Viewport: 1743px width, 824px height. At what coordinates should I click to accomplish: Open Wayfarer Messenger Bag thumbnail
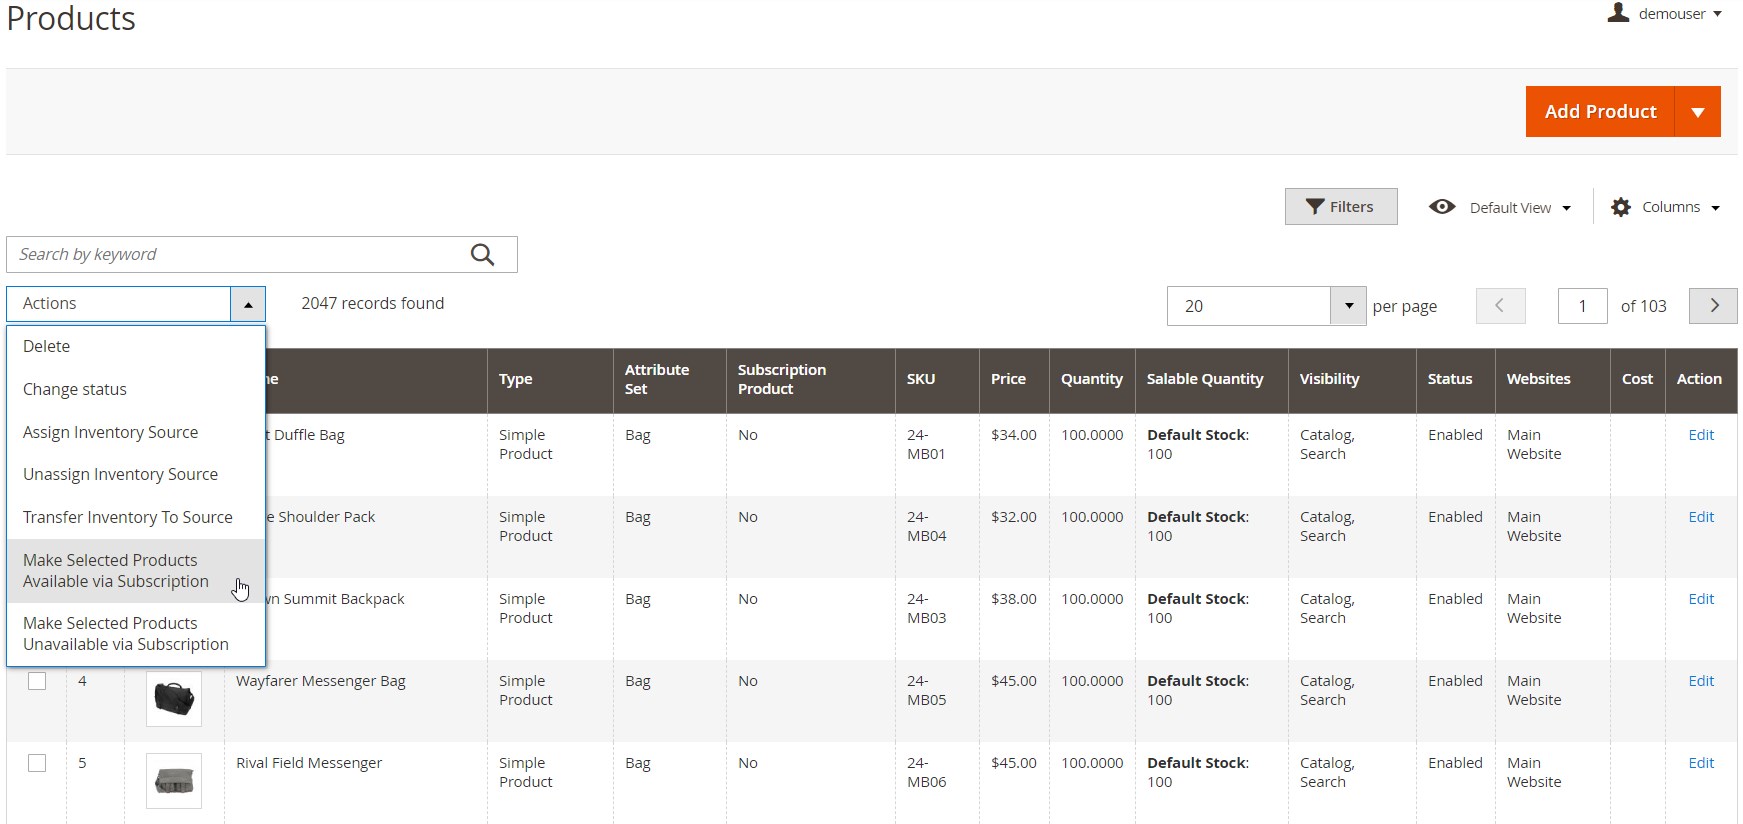pos(174,698)
